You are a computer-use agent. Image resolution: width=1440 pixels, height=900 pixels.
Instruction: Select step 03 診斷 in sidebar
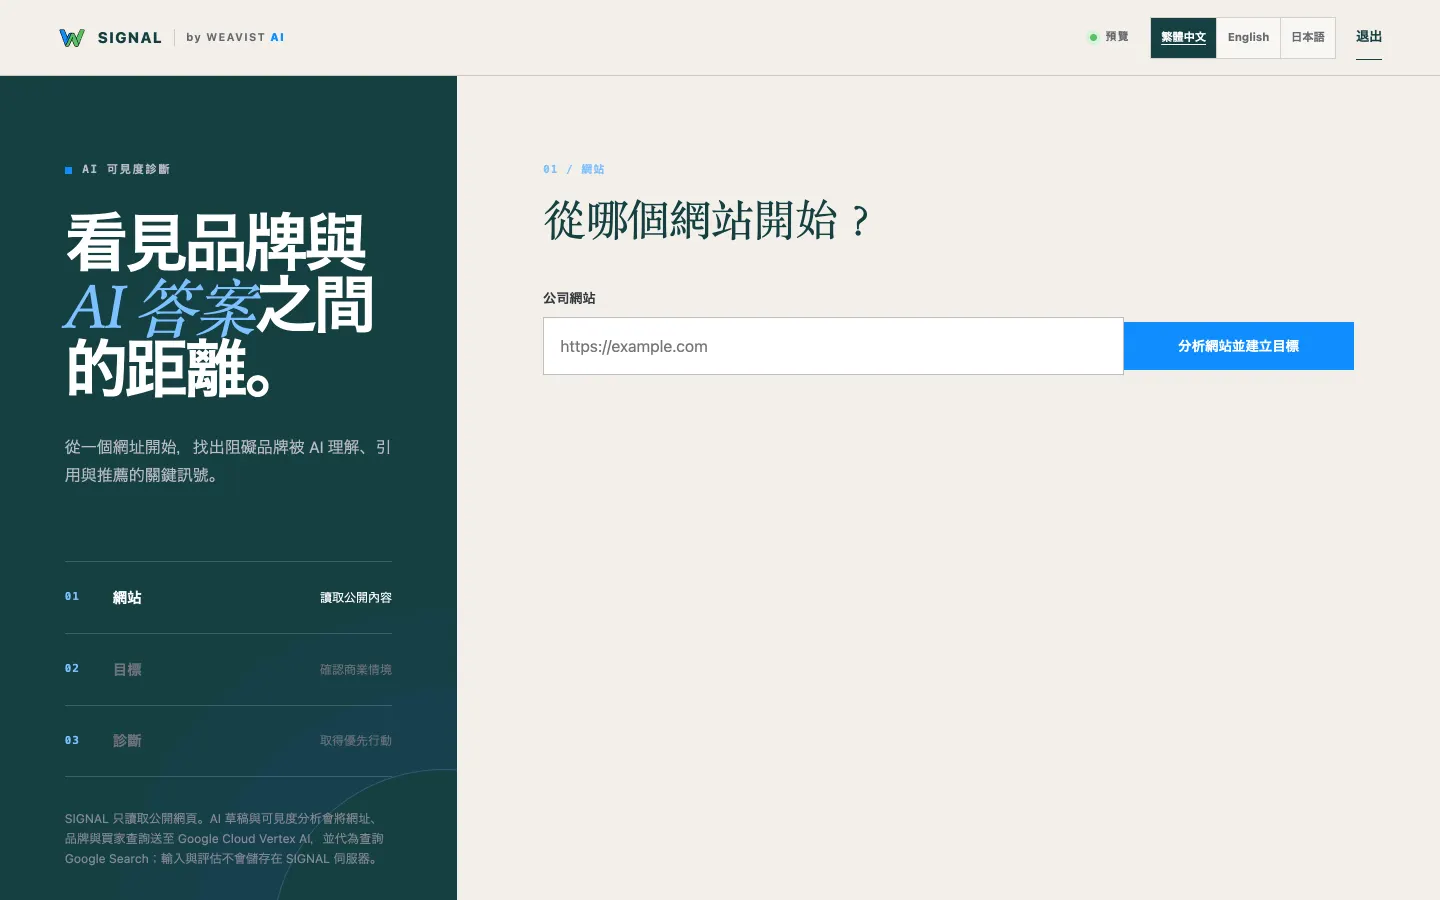click(x=228, y=741)
